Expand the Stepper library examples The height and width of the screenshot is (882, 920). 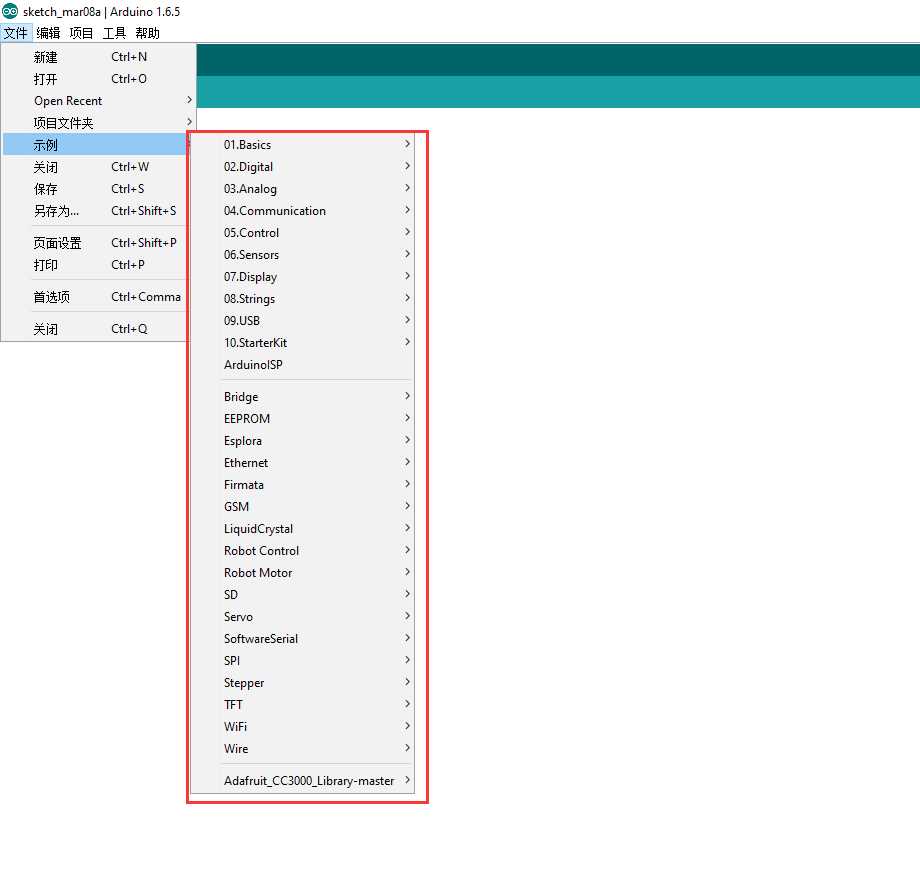(303, 683)
